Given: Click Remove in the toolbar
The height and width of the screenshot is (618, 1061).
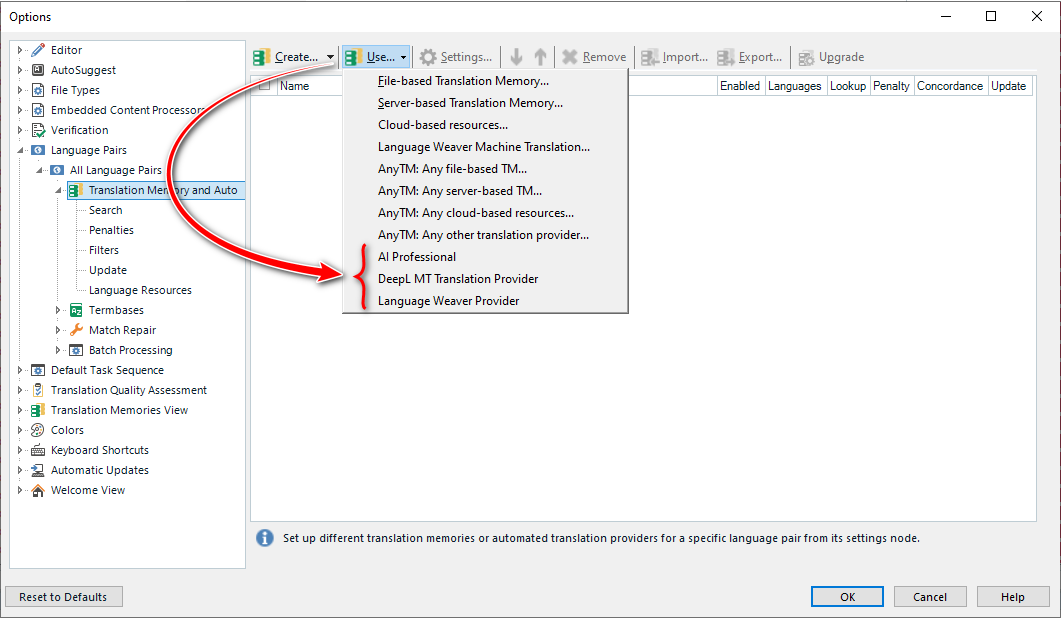Looking at the screenshot, I should [x=594, y=57].
